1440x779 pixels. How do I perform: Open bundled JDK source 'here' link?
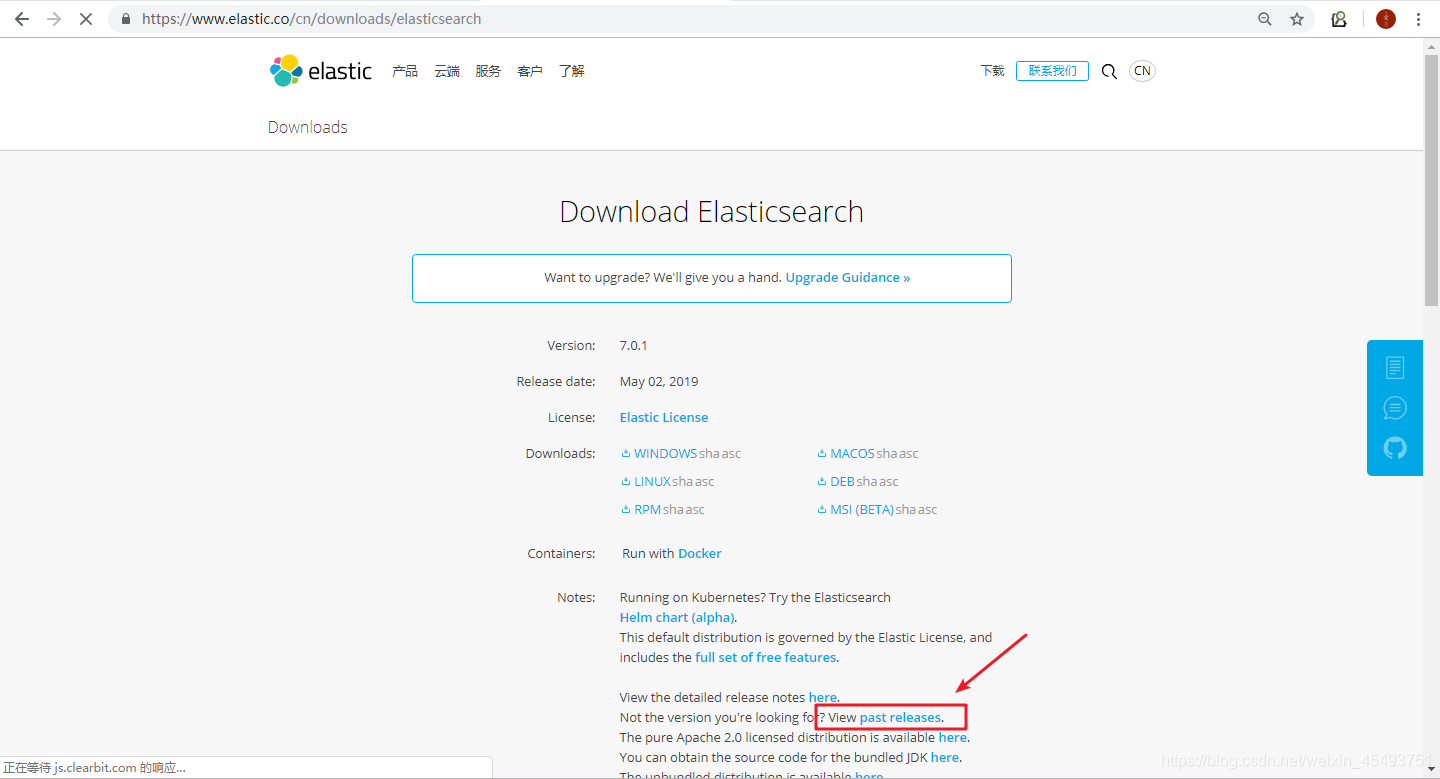(945, 758)
